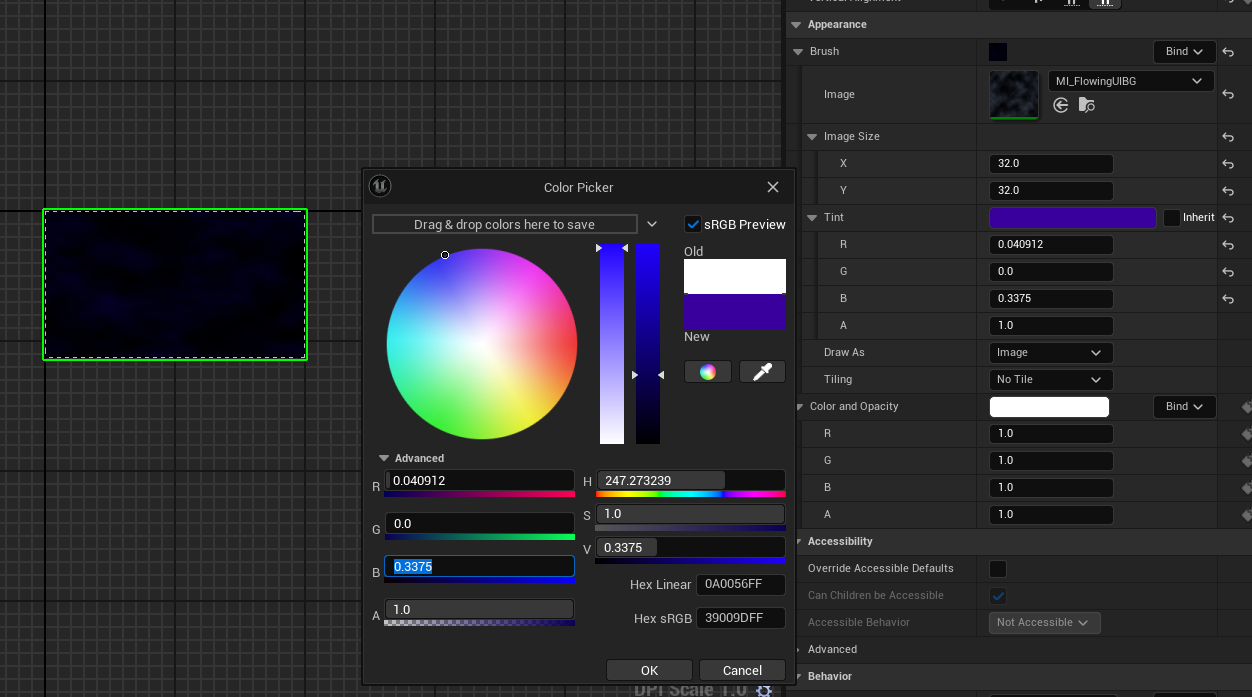1252x697 pixels.
Task: Open the MI_FlowingUIBG image asset dropdown
Action: pos(1131,81)
